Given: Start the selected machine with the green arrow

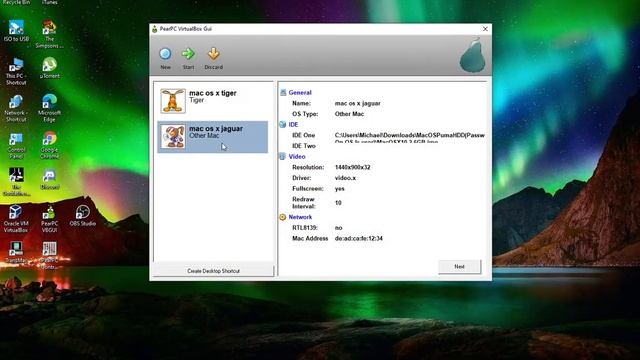Looking at the screenshot, I should point(188,54).
